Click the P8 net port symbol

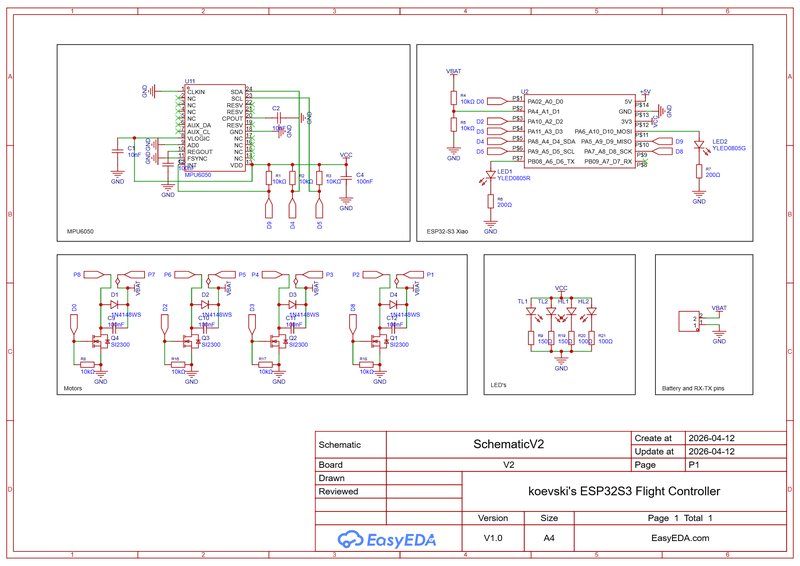[x=96, y=275]
